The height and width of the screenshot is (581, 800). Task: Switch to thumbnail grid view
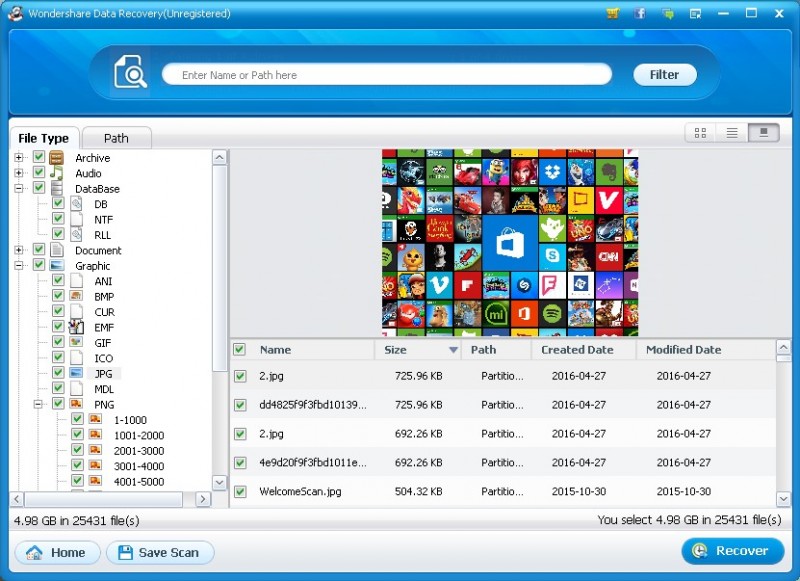click(700, 133)
